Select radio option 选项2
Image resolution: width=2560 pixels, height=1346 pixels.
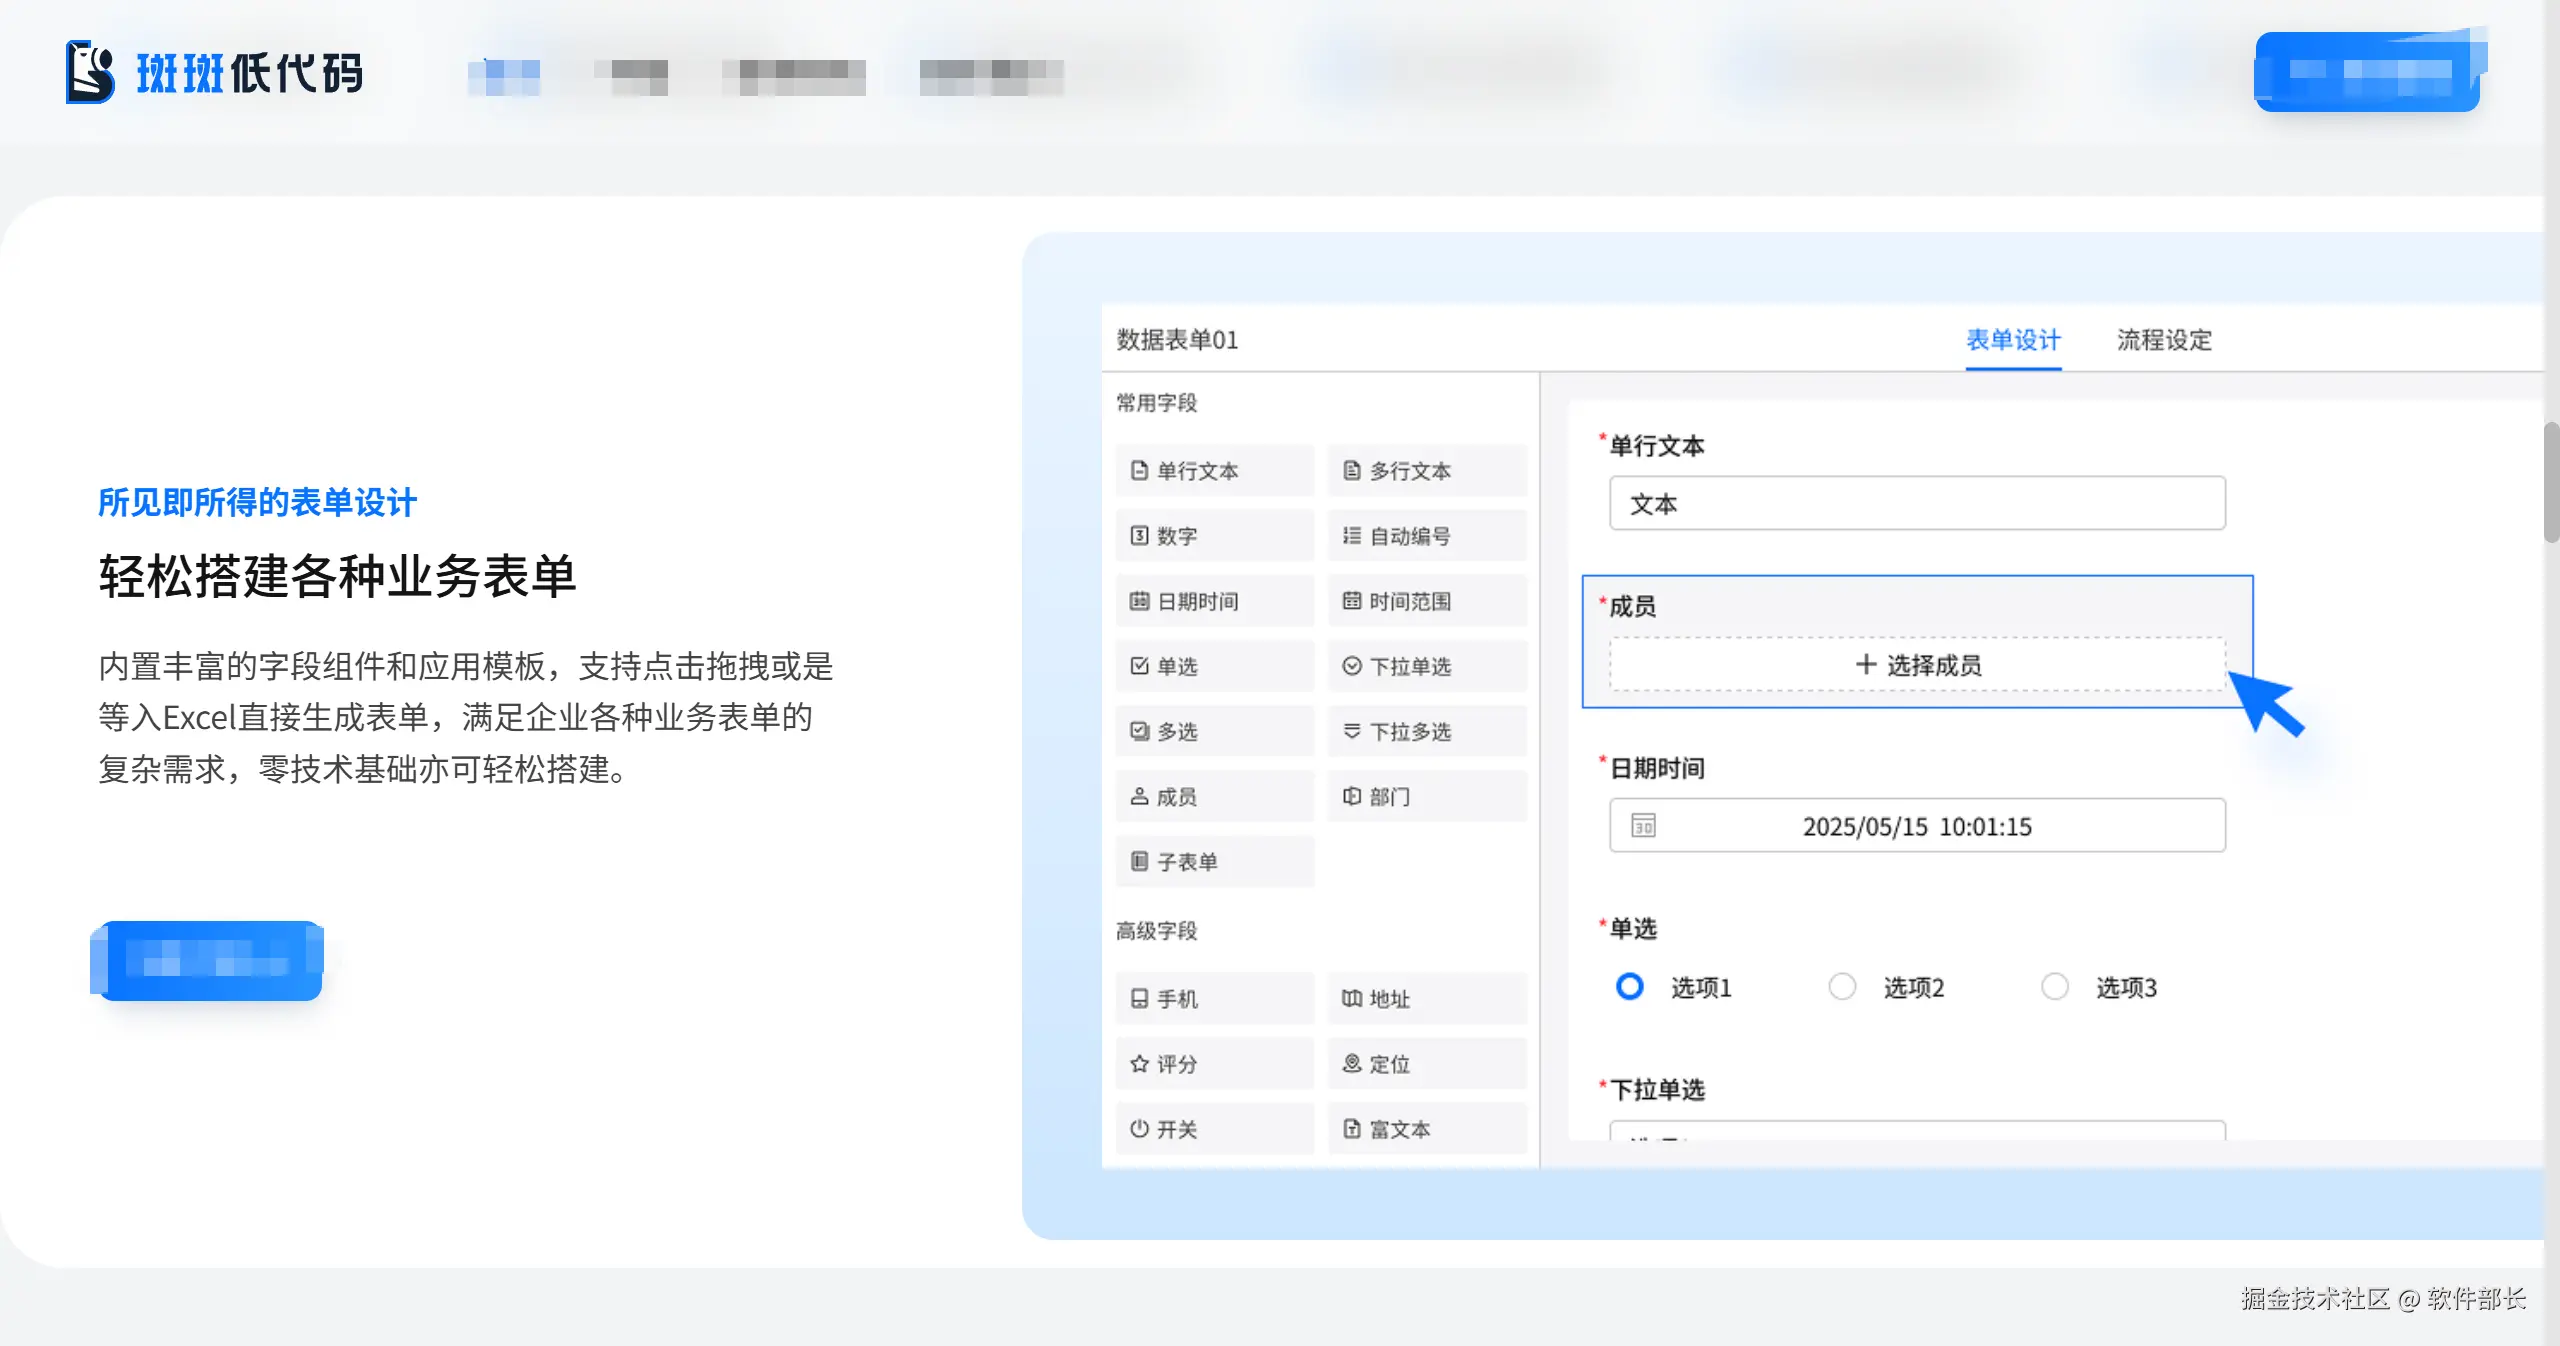(x=1842, y=987)
